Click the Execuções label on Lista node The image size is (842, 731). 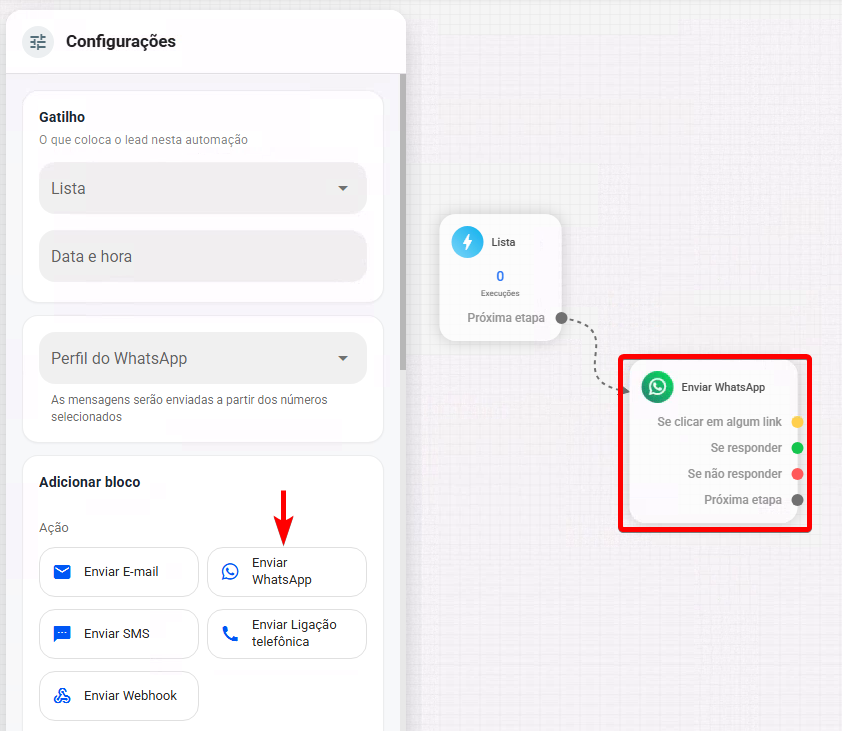(500, 293)
